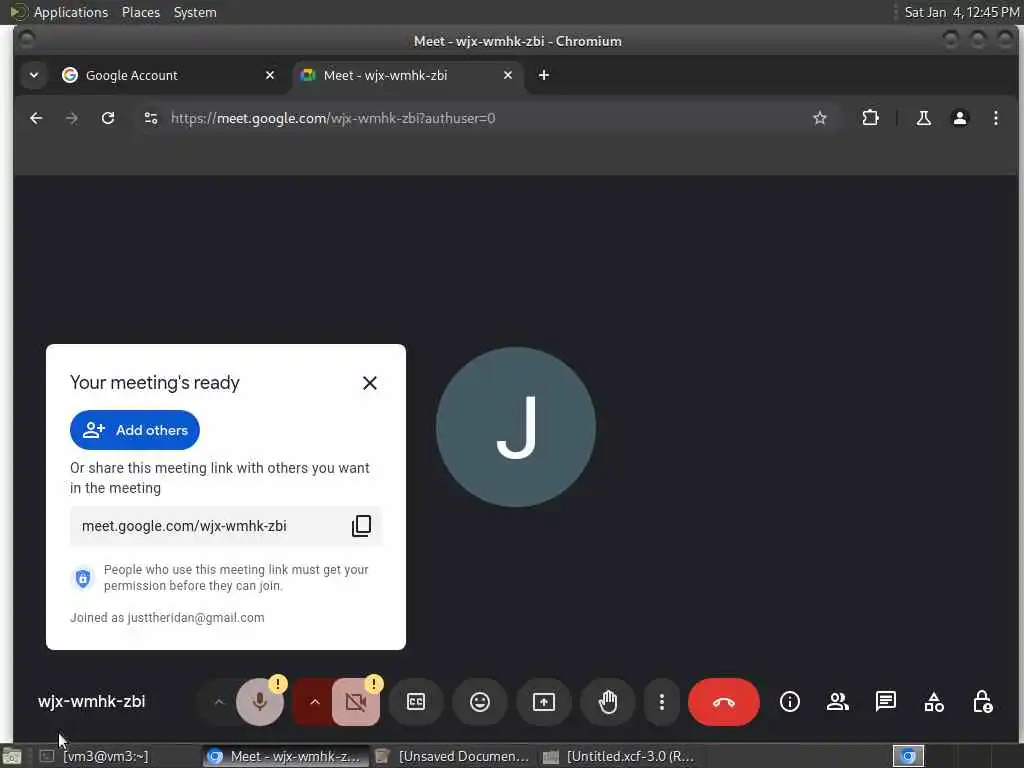Open a new browser tab
This screenshot has width=1024, height=768.
pos(543,75)
